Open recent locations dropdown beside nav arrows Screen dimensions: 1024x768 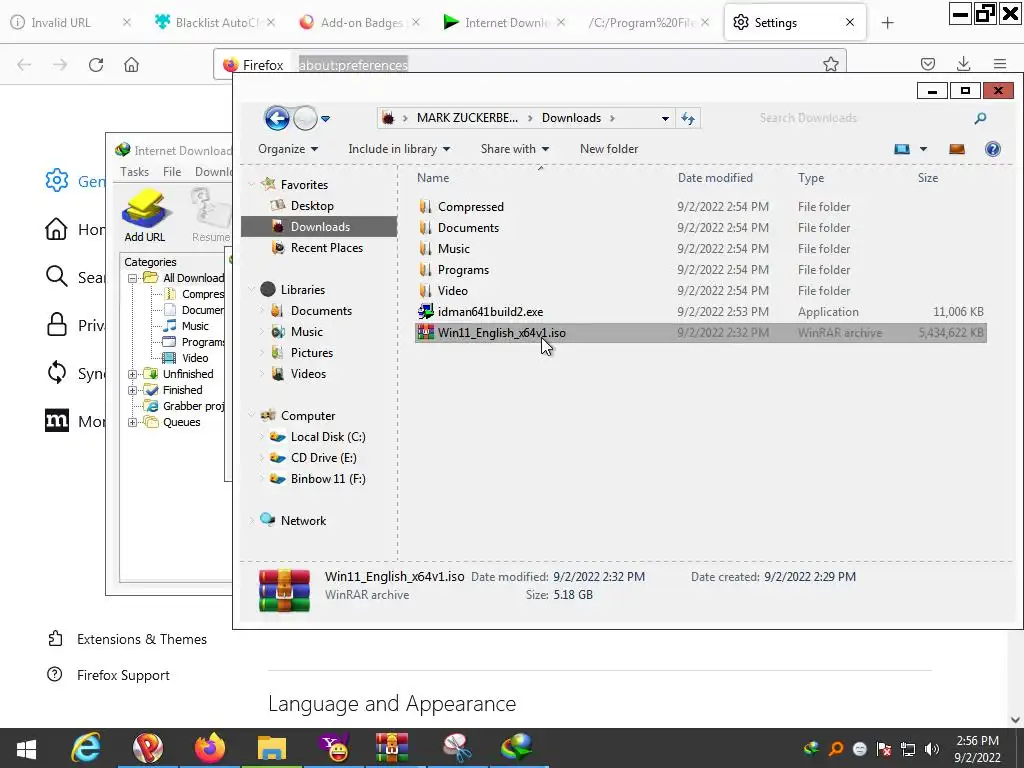point(325,119)
